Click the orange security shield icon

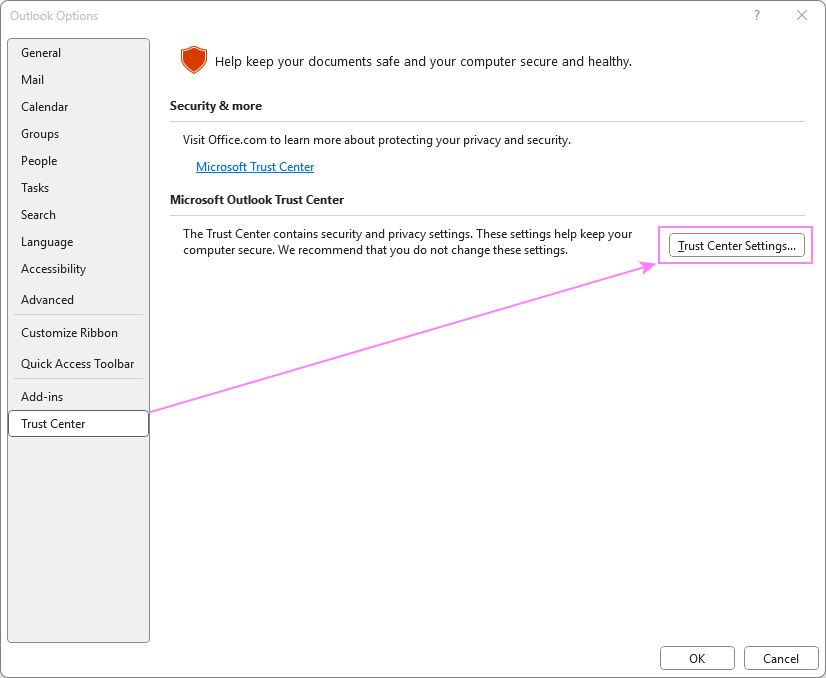pyautogui.click(x=194, y=60)
